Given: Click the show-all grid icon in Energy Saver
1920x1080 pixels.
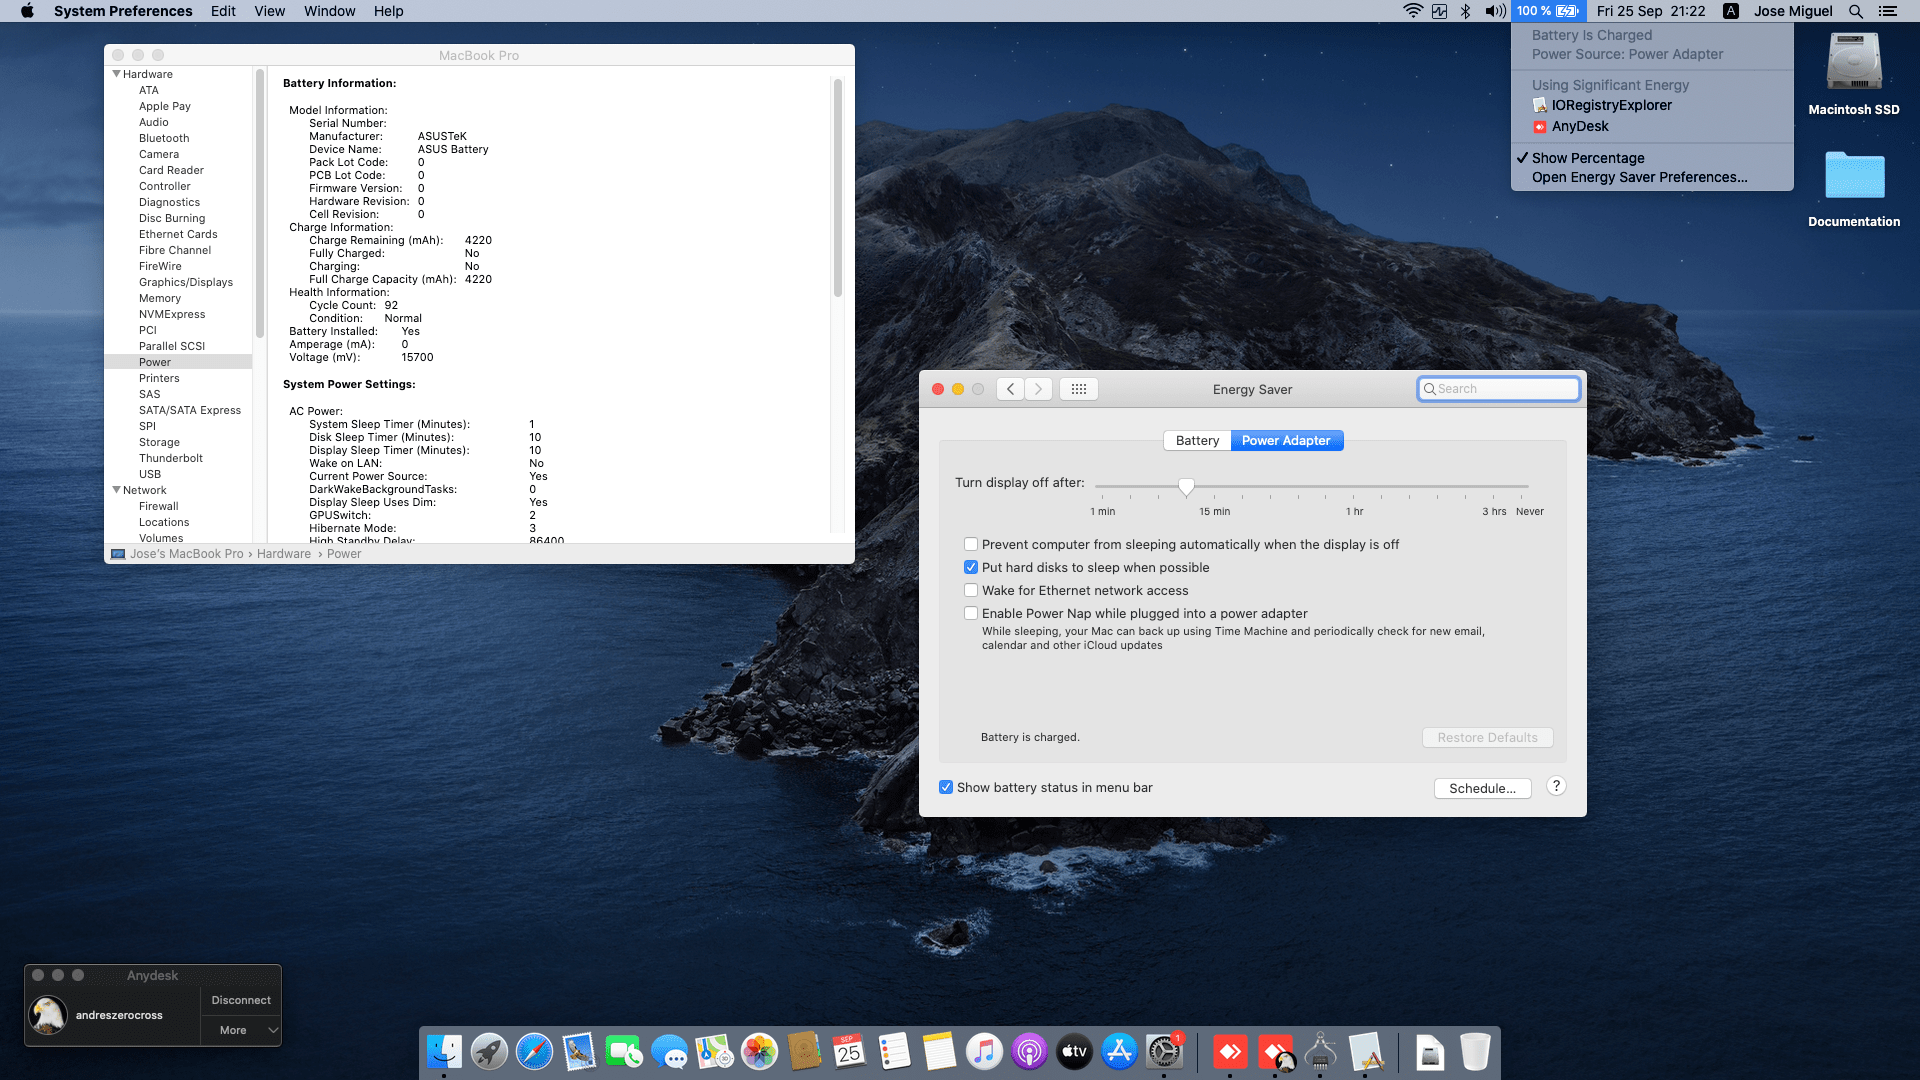Looking at the screenshot, I should pyautogui.click(x=1078, y=389).
